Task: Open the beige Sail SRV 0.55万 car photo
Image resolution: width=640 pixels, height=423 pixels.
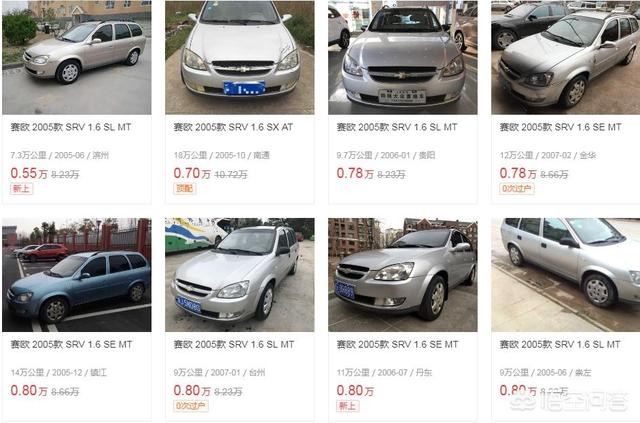Action: [77, 57]
